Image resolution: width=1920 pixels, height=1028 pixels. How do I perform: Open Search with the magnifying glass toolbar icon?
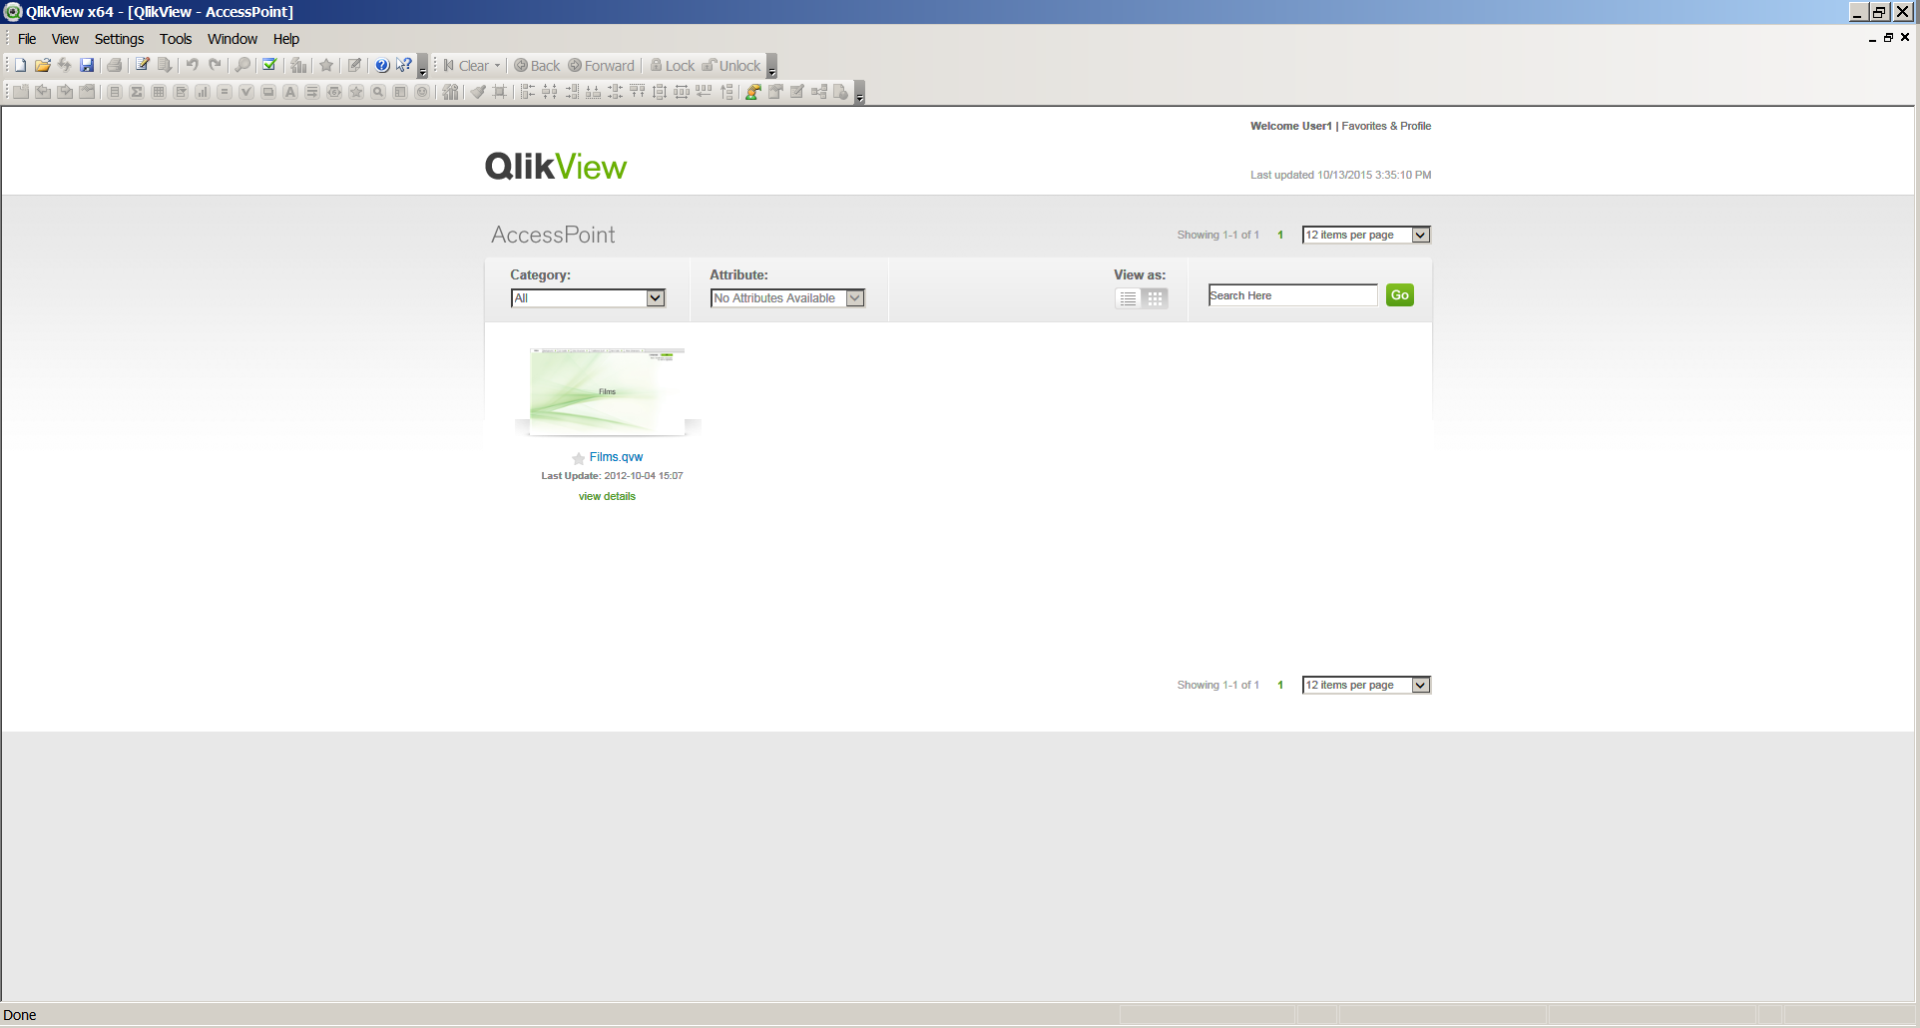pos(242,65)
